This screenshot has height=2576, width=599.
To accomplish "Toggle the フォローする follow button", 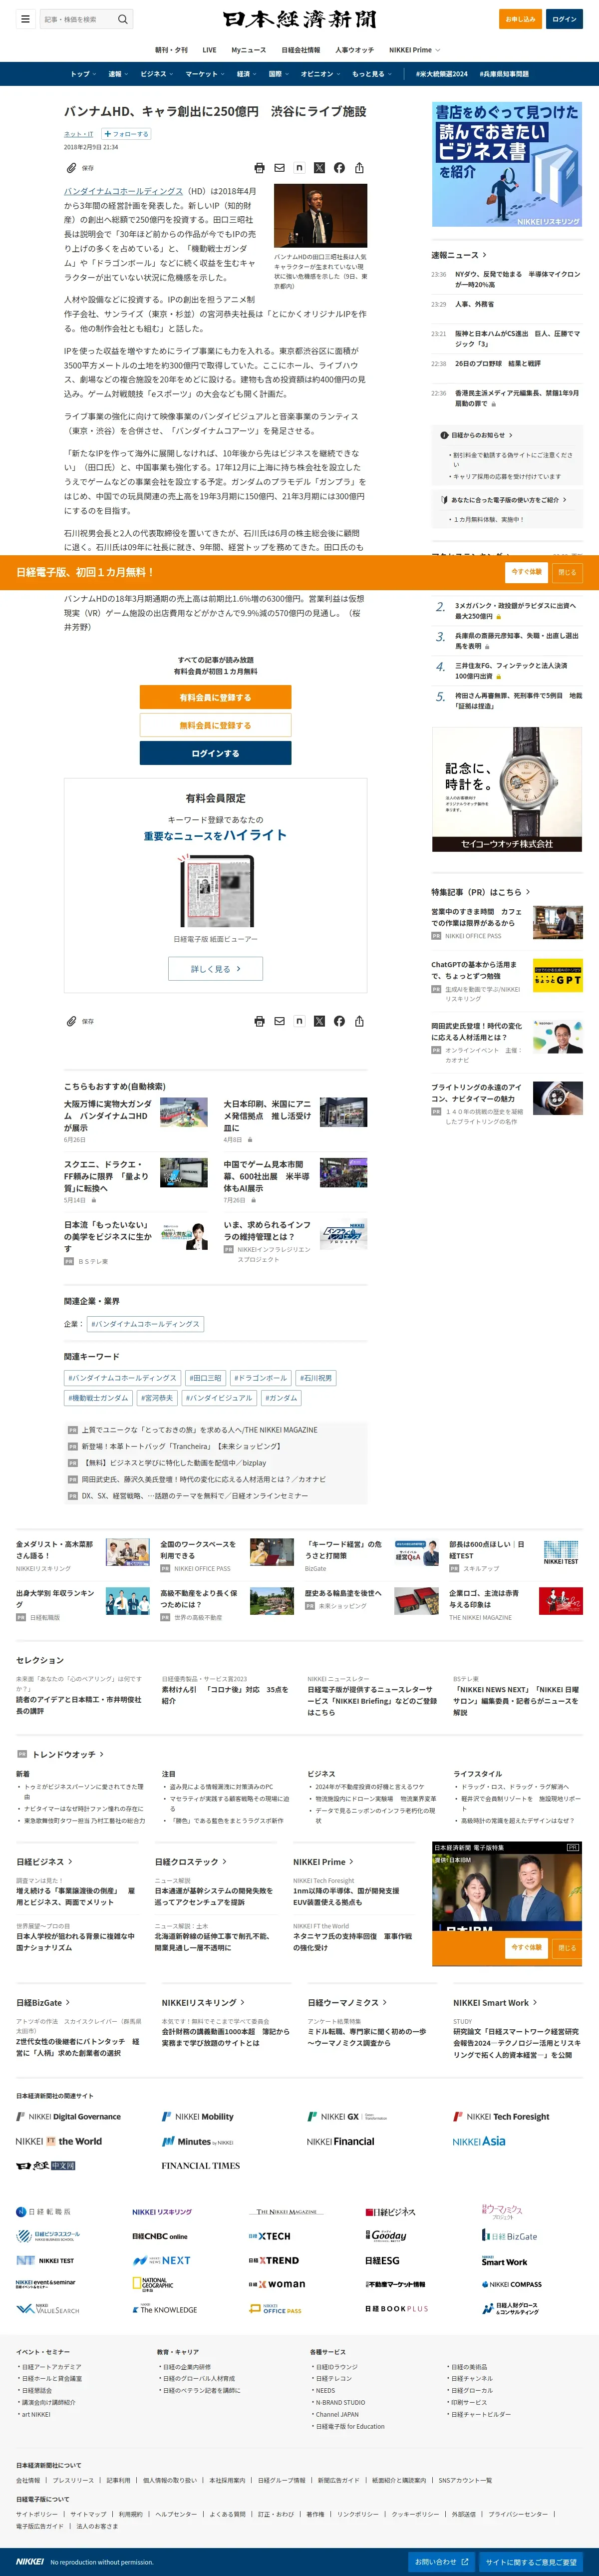I will 127,134.
